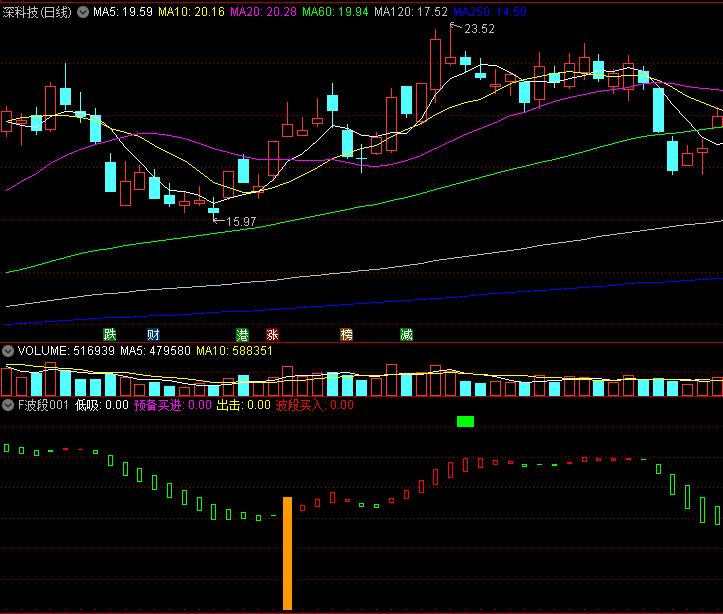The image size is (723, 614).
Task: Click the green signal block in indicator panel
Action: pos(465,421)
